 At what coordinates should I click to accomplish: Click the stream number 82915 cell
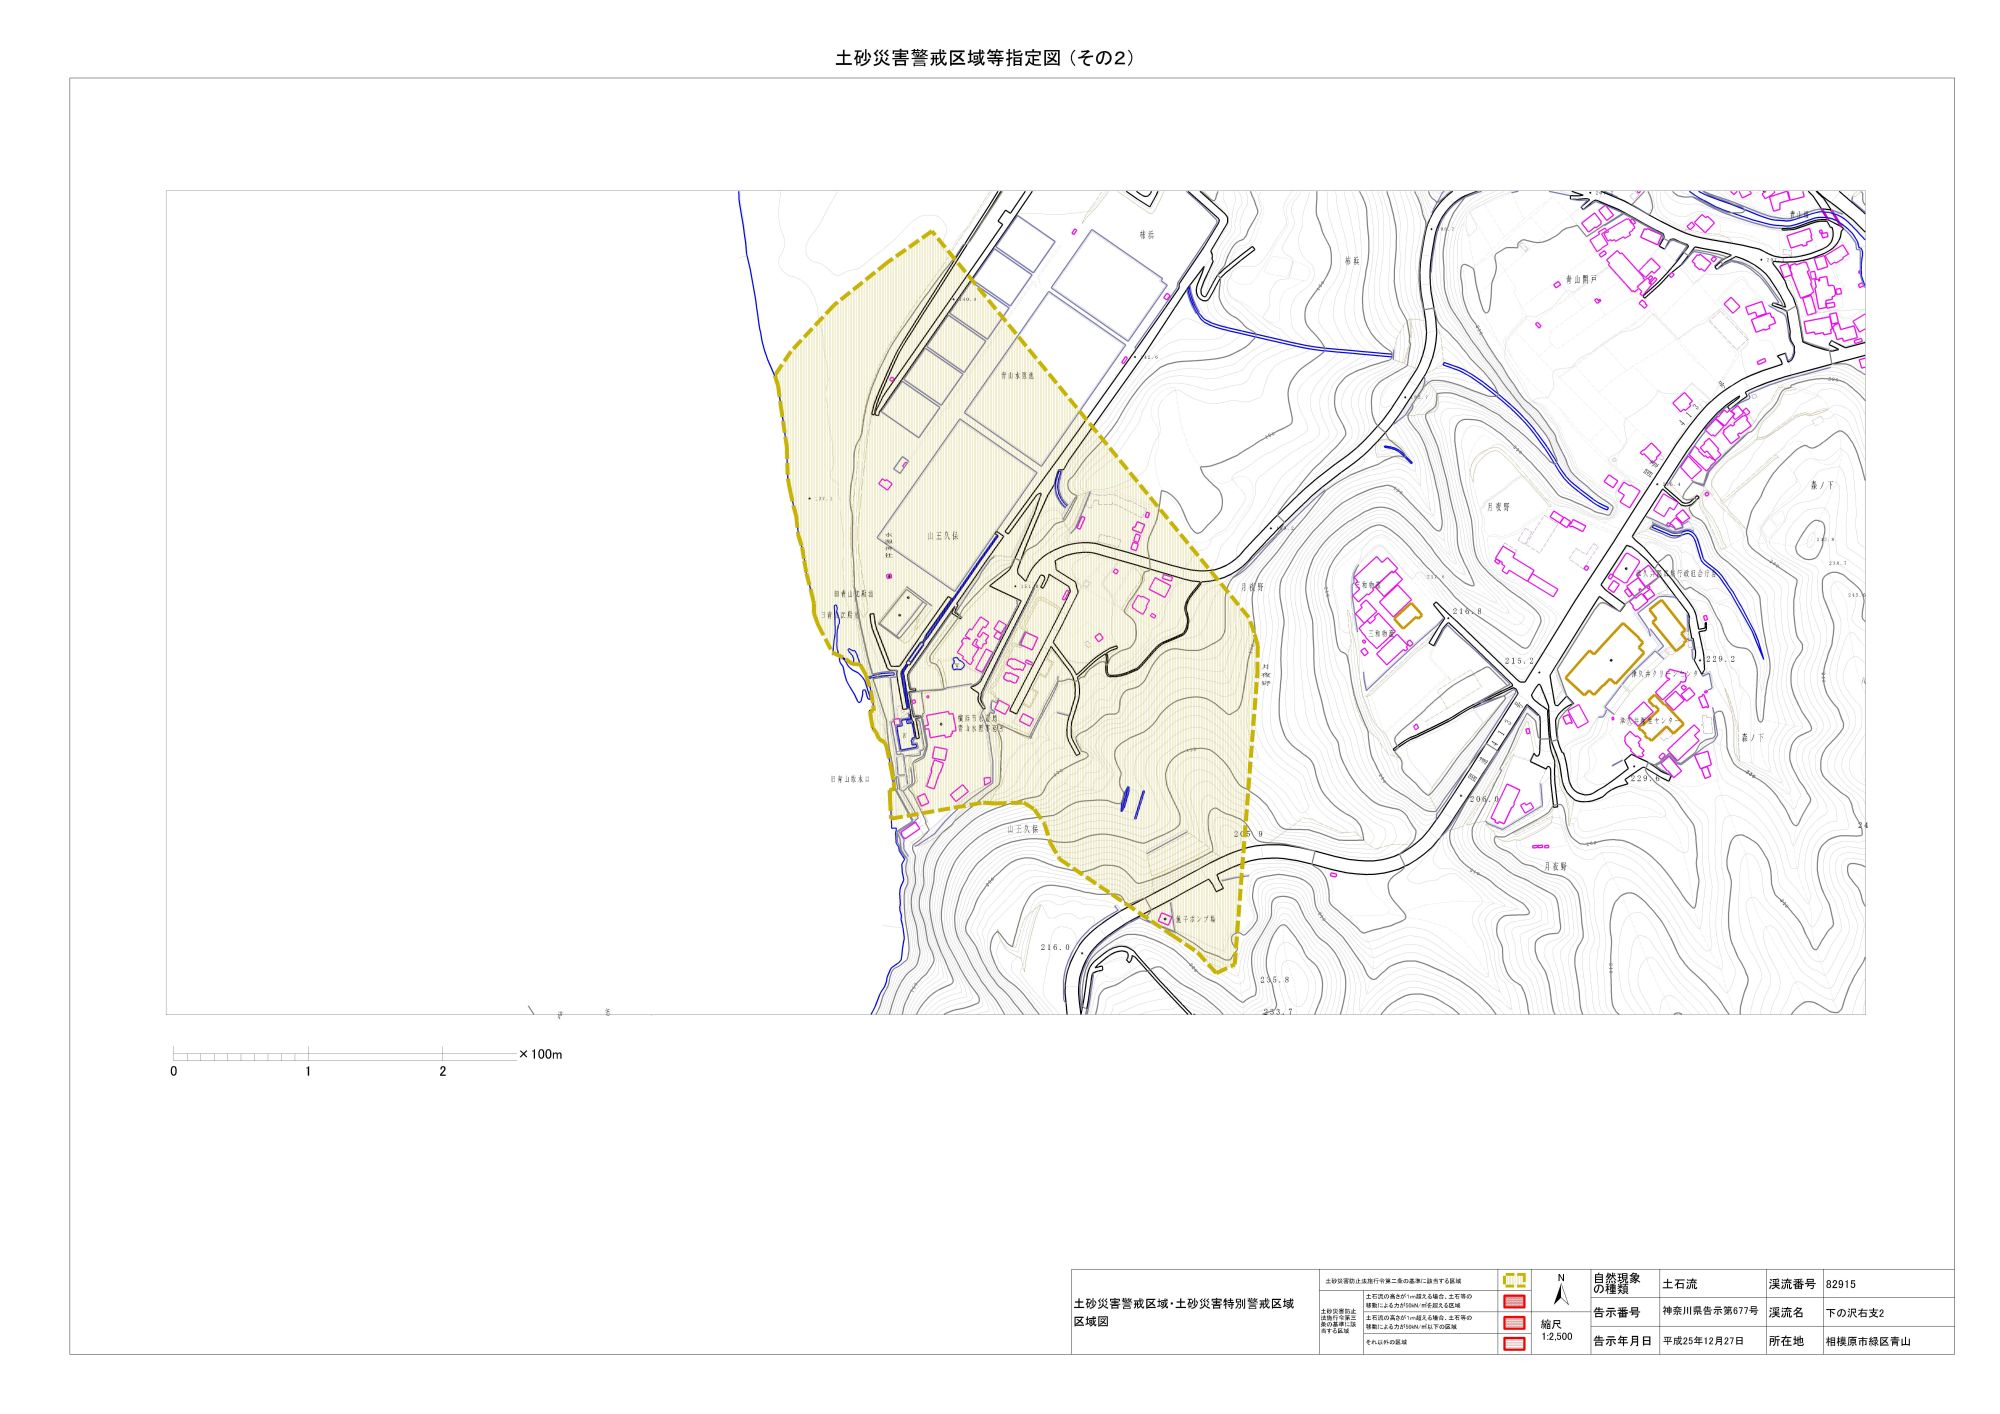1841,1284
